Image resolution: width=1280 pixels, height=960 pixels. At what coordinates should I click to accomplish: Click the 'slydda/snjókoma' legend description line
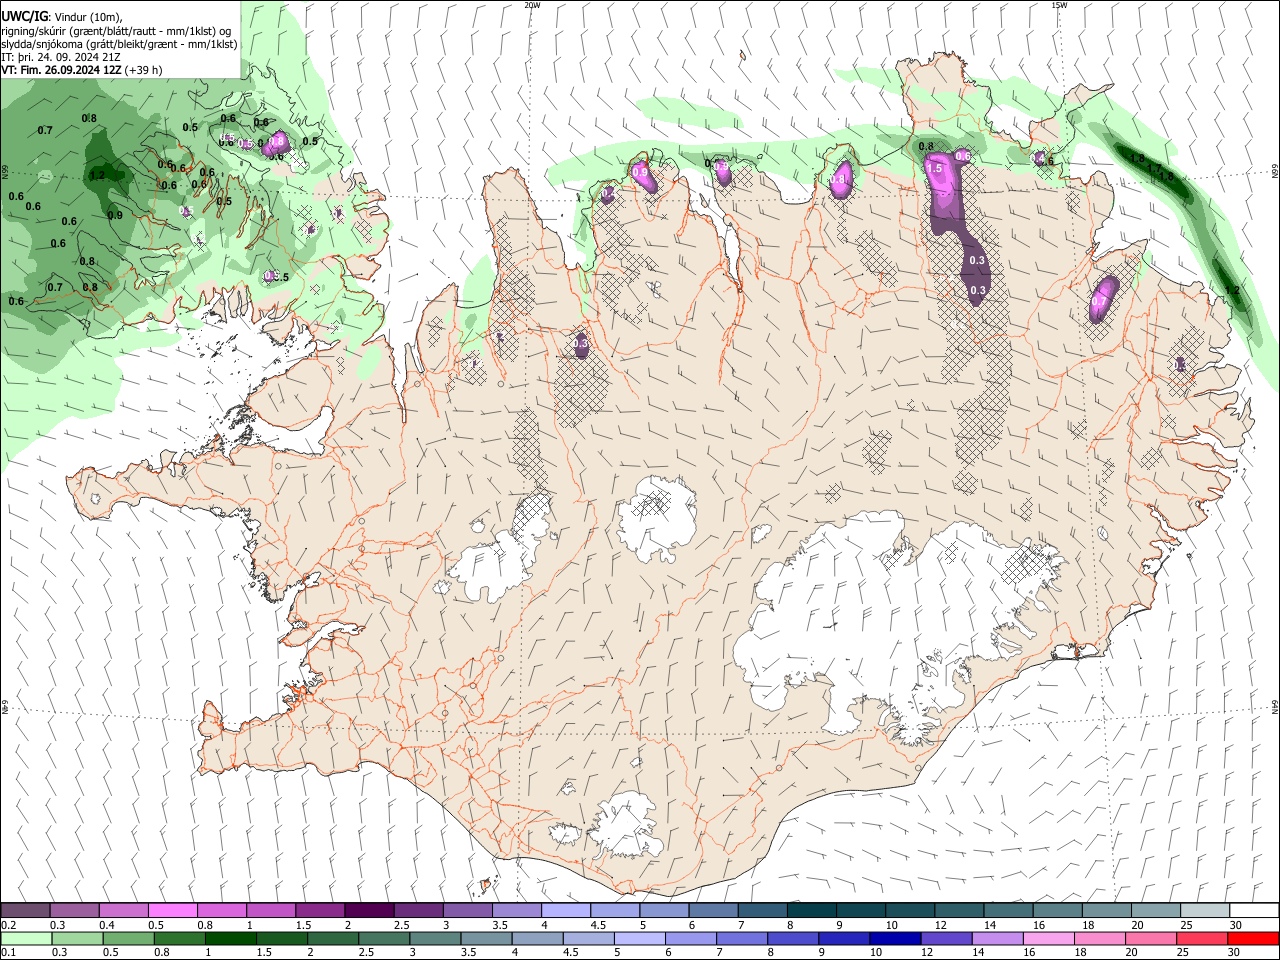click(119, 44)
